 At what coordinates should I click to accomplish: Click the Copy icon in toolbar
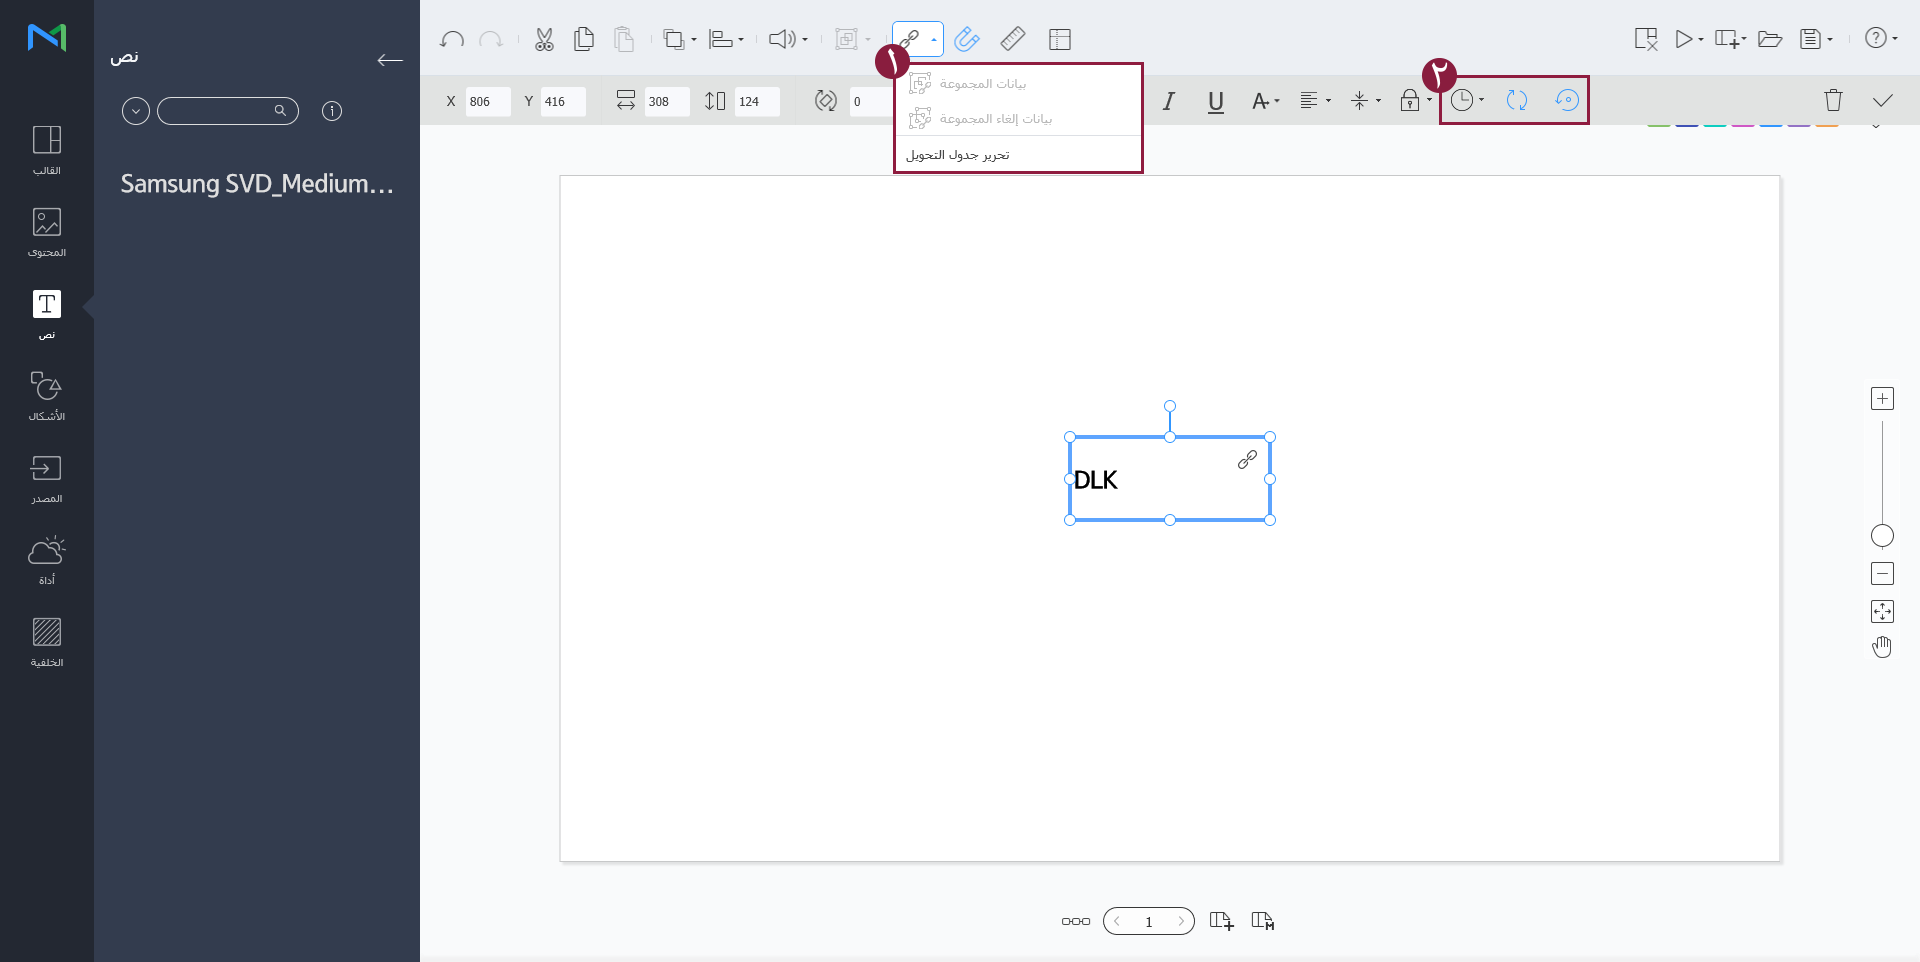tap(584, 40)
